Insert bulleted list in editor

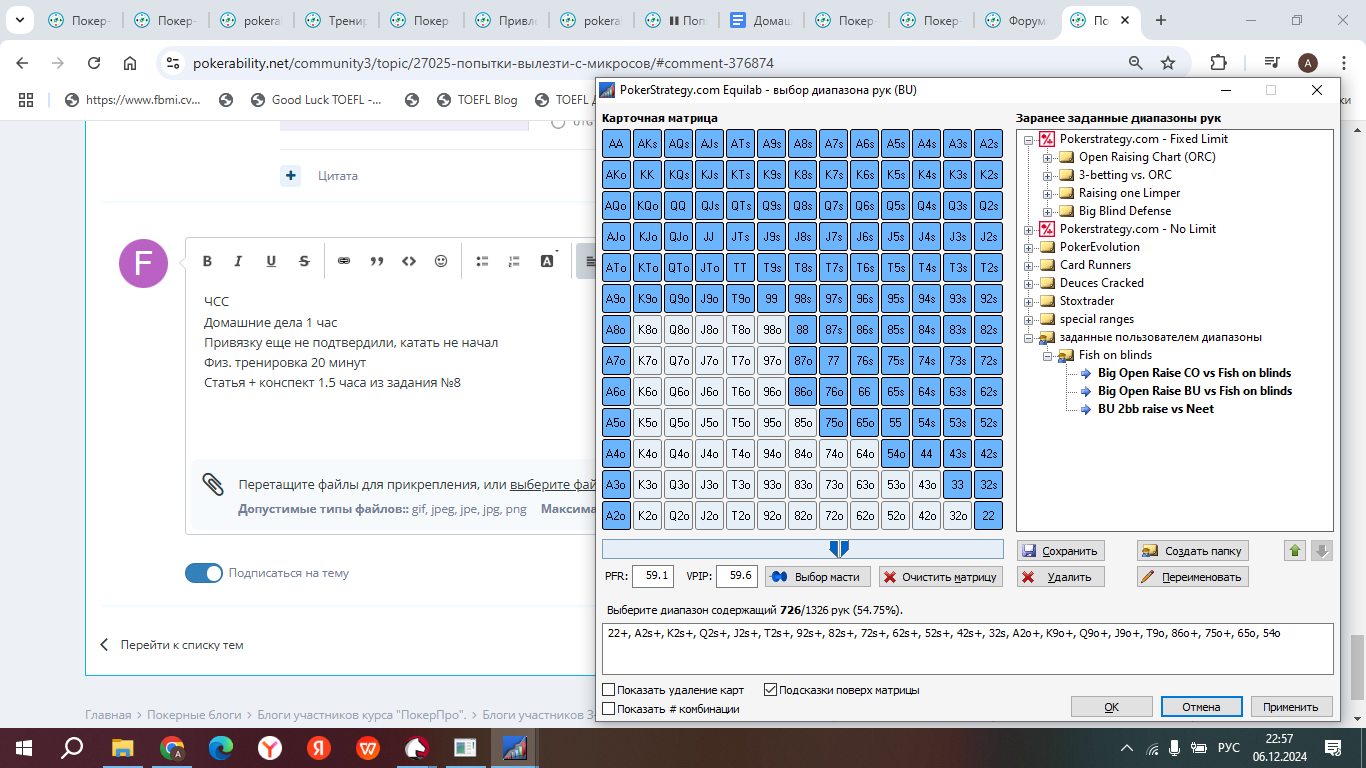point(482,261)
